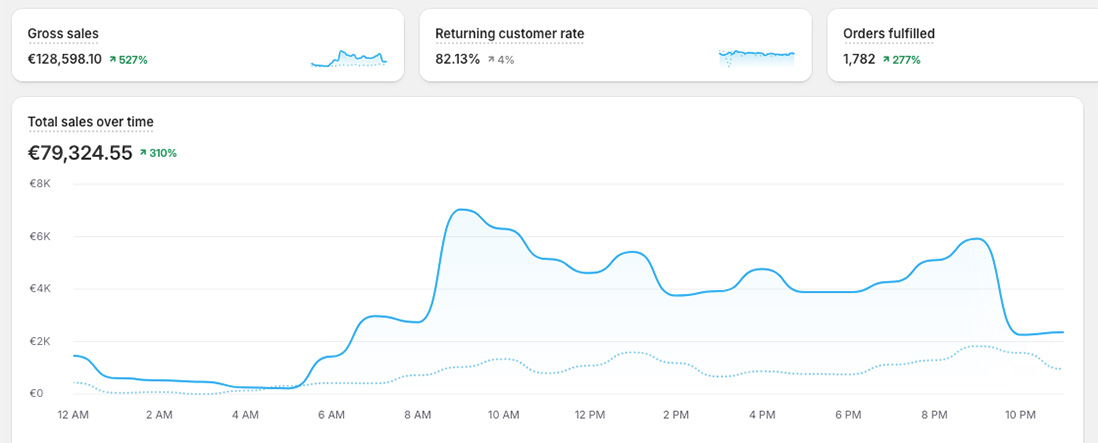Click the Orders fulfilled card title

click(x=888, y=34)
